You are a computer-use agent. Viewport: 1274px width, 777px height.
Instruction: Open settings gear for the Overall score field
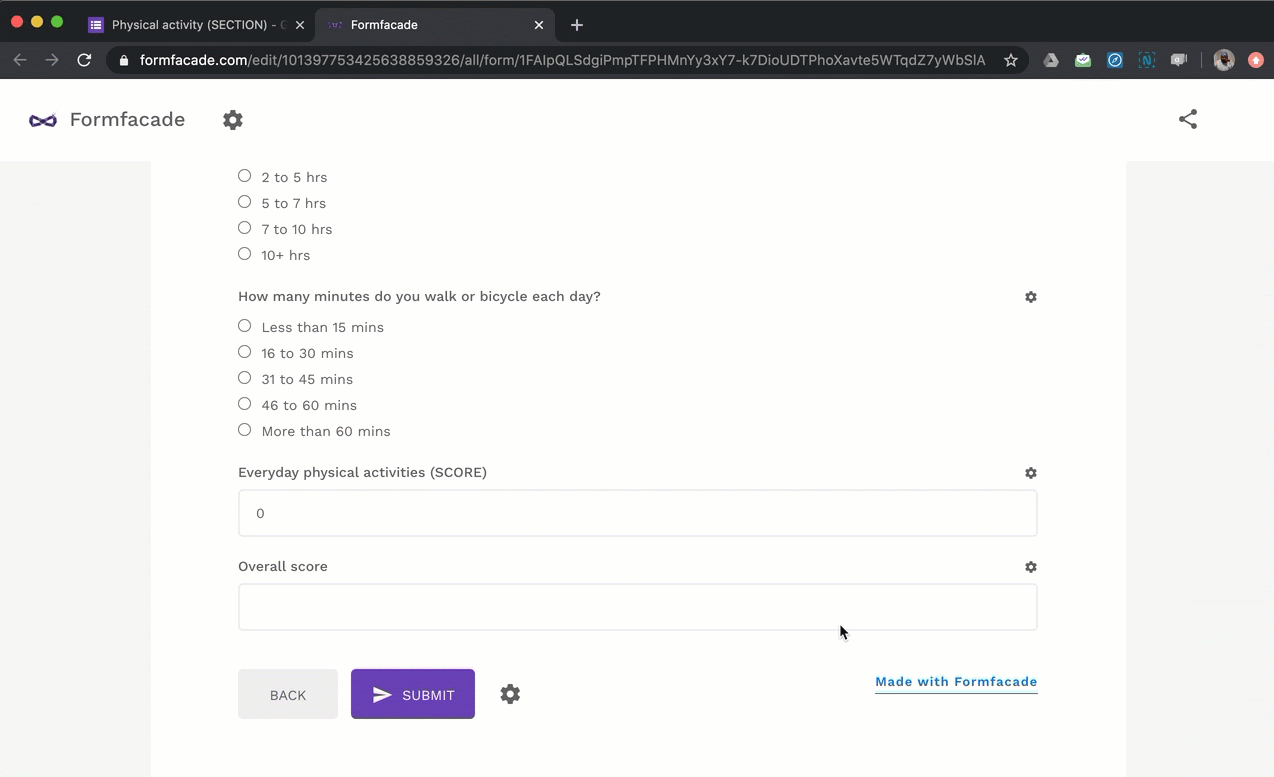(x=1030, y=567)
